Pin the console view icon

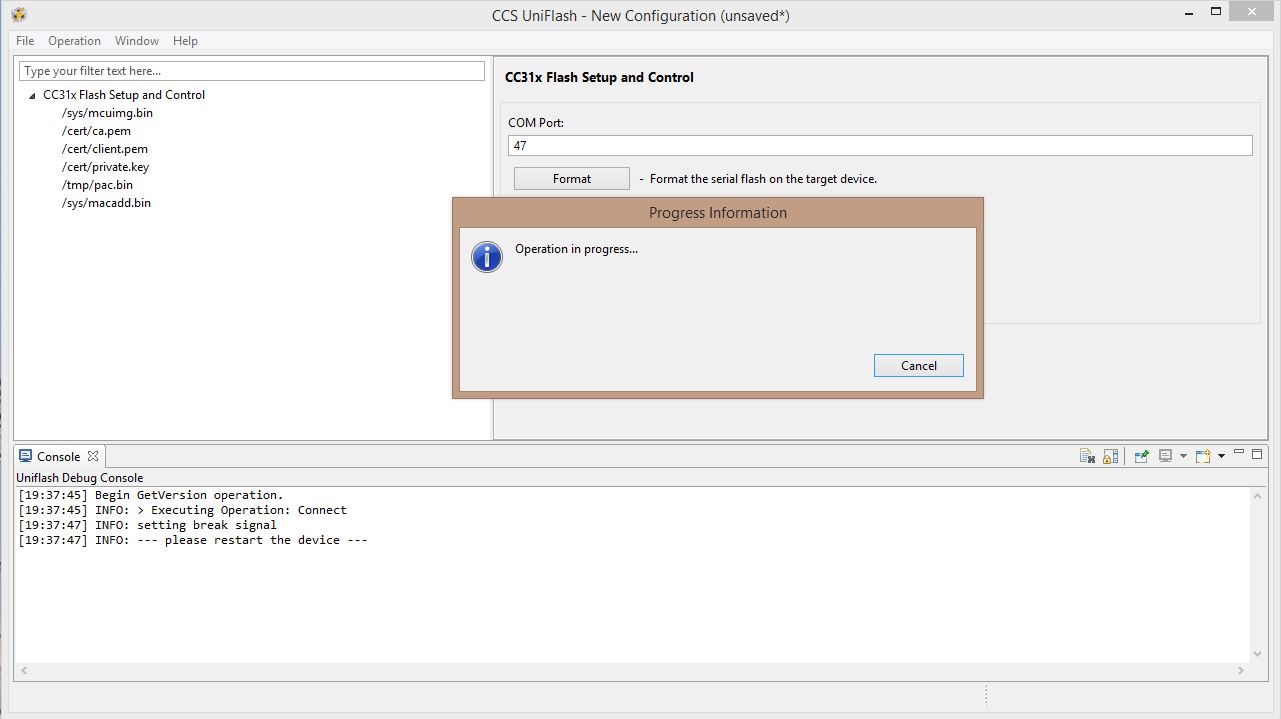tap(1142, 456)
